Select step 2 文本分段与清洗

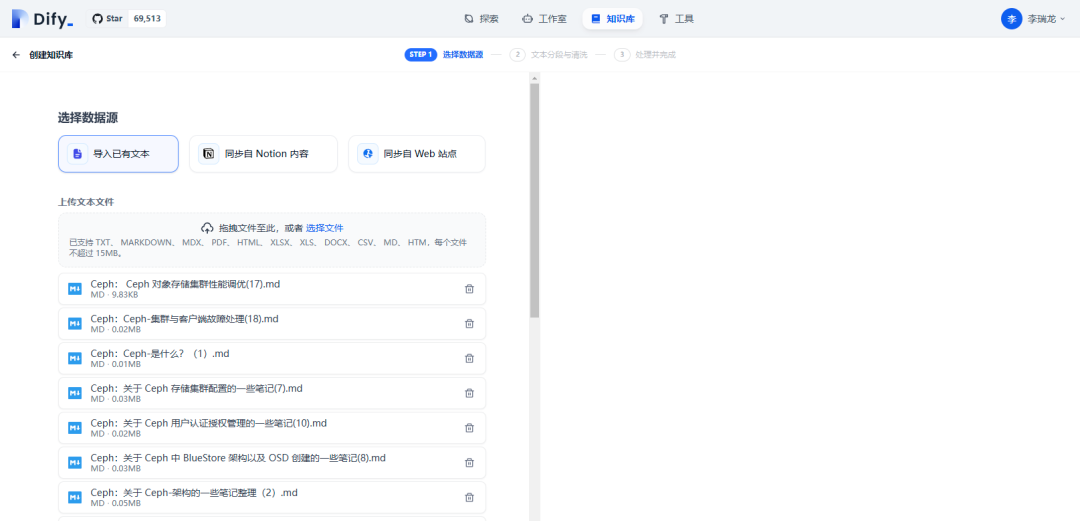tap(548, 54)
